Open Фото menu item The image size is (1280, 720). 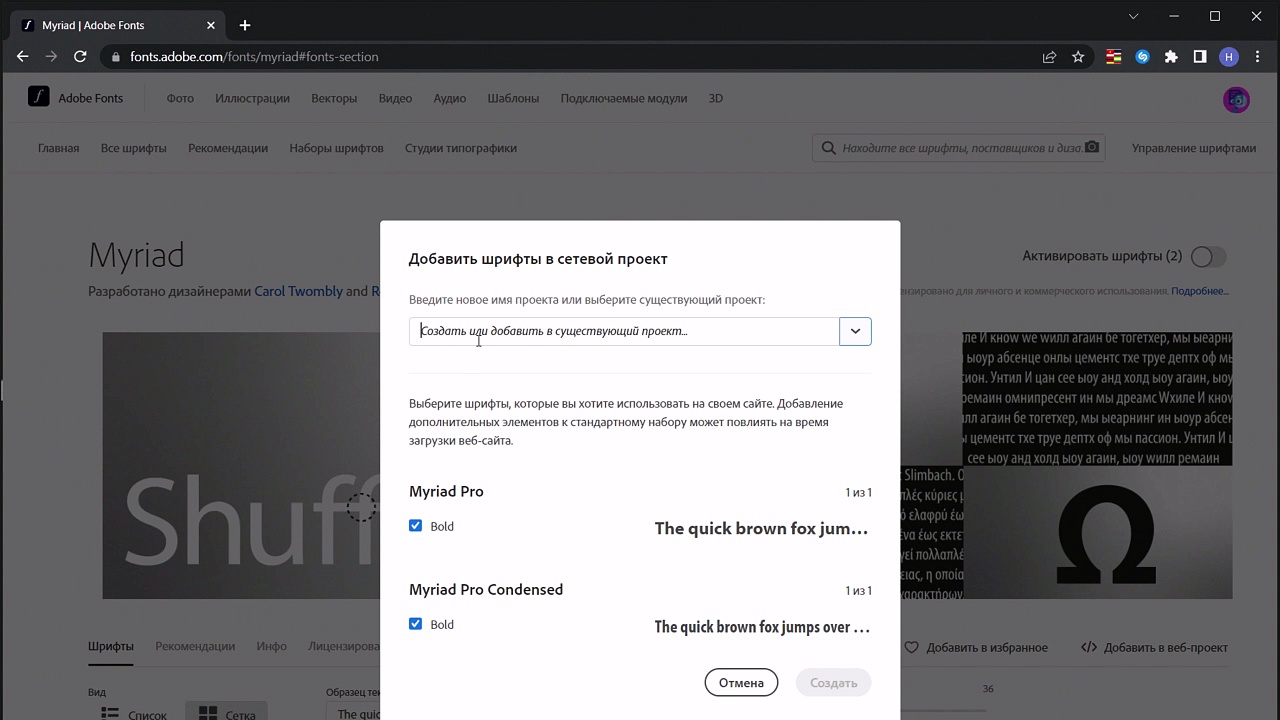point(180,98)
